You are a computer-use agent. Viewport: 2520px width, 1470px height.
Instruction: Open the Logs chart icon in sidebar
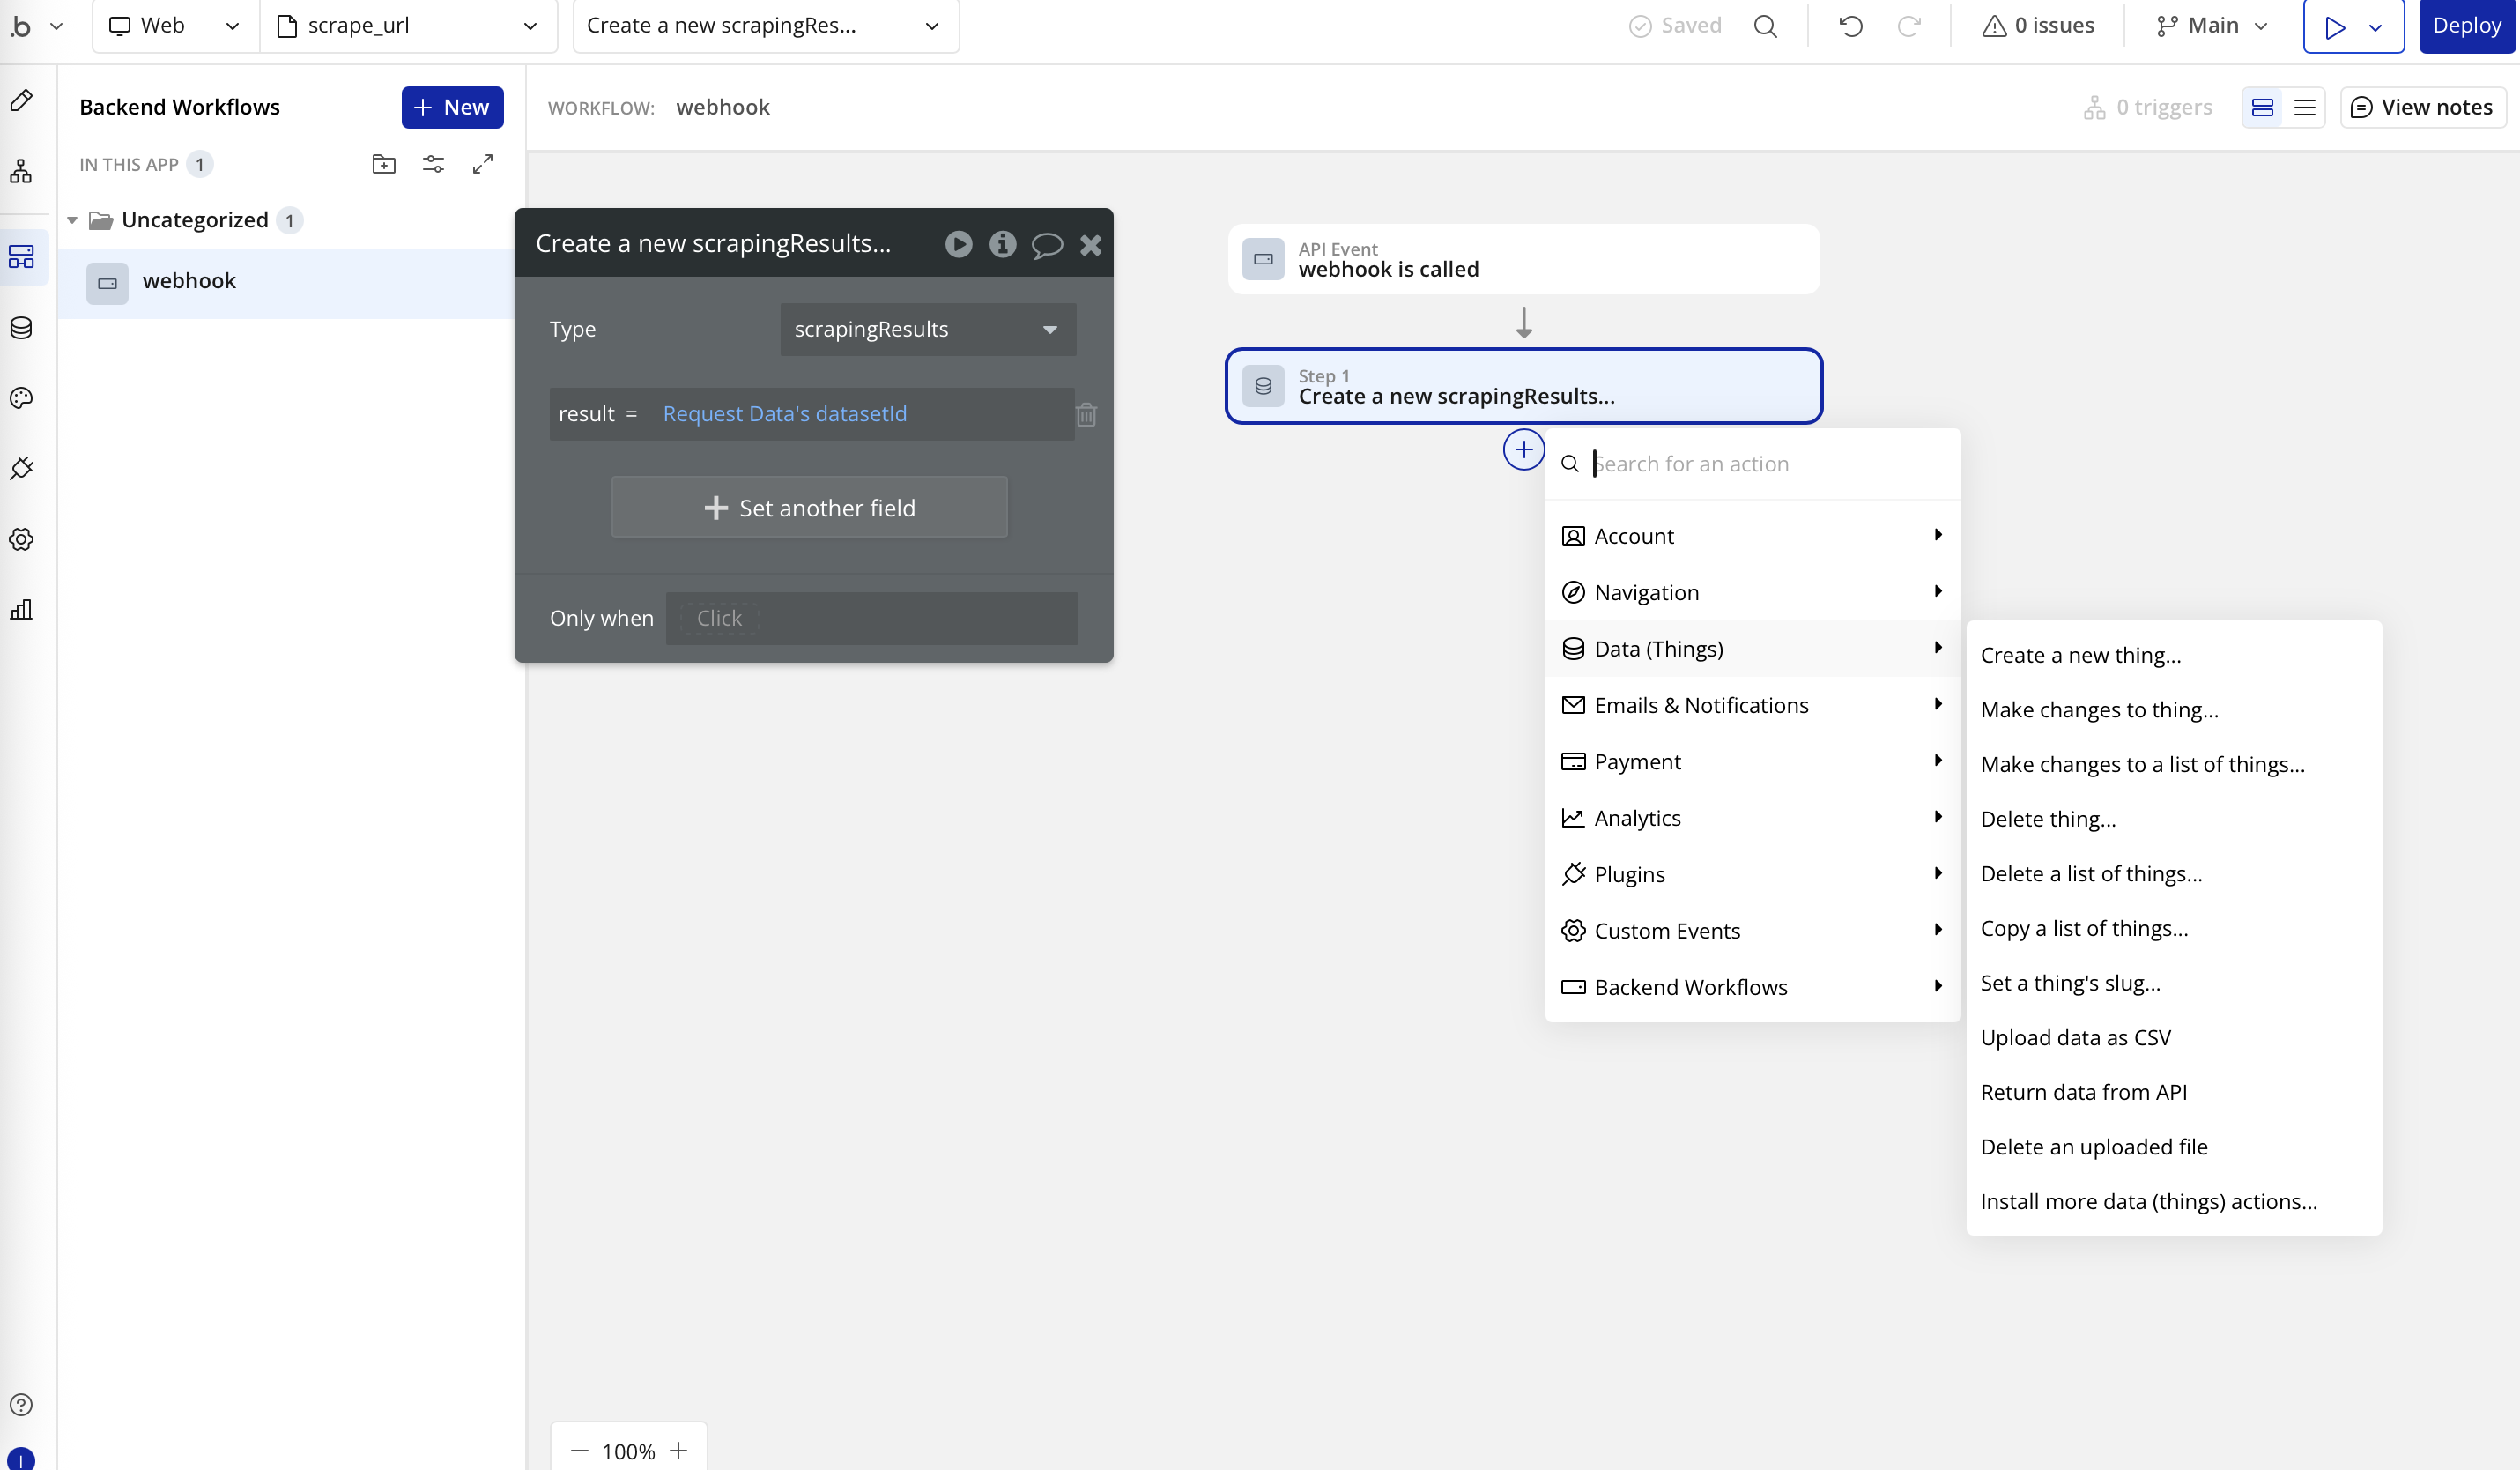tap(22, 609)
